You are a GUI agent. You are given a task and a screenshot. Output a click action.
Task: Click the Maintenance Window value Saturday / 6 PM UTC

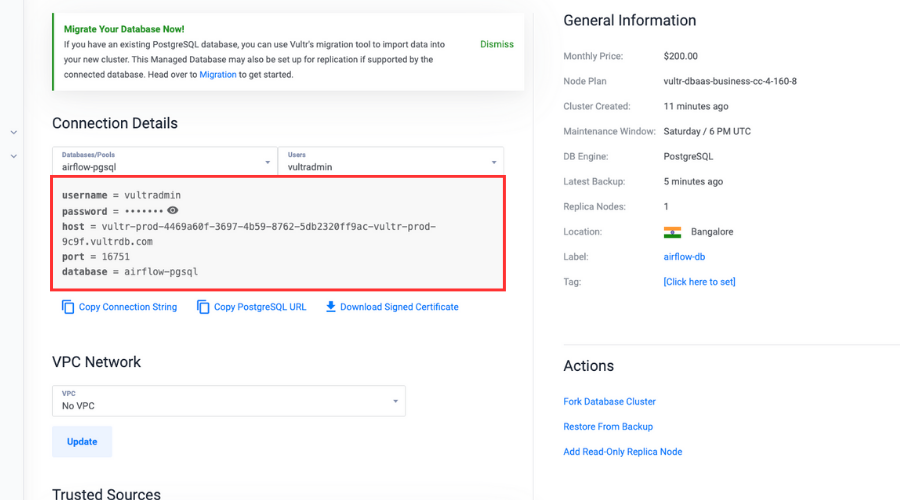[x=707, y=131]
